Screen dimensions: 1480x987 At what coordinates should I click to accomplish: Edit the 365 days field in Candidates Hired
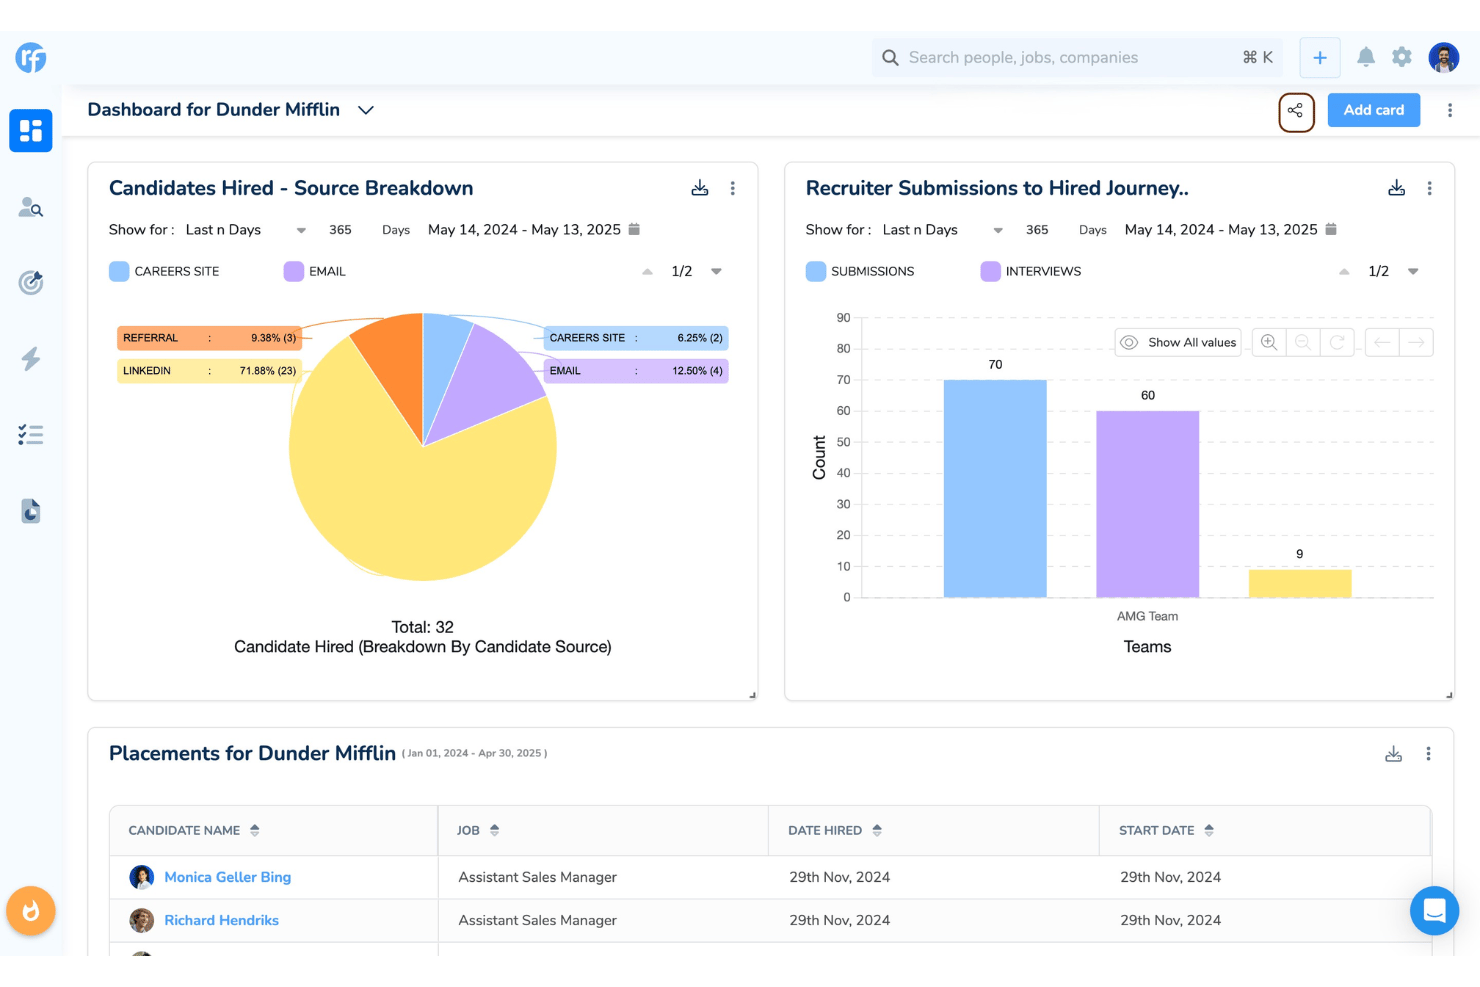coord(341,229)
